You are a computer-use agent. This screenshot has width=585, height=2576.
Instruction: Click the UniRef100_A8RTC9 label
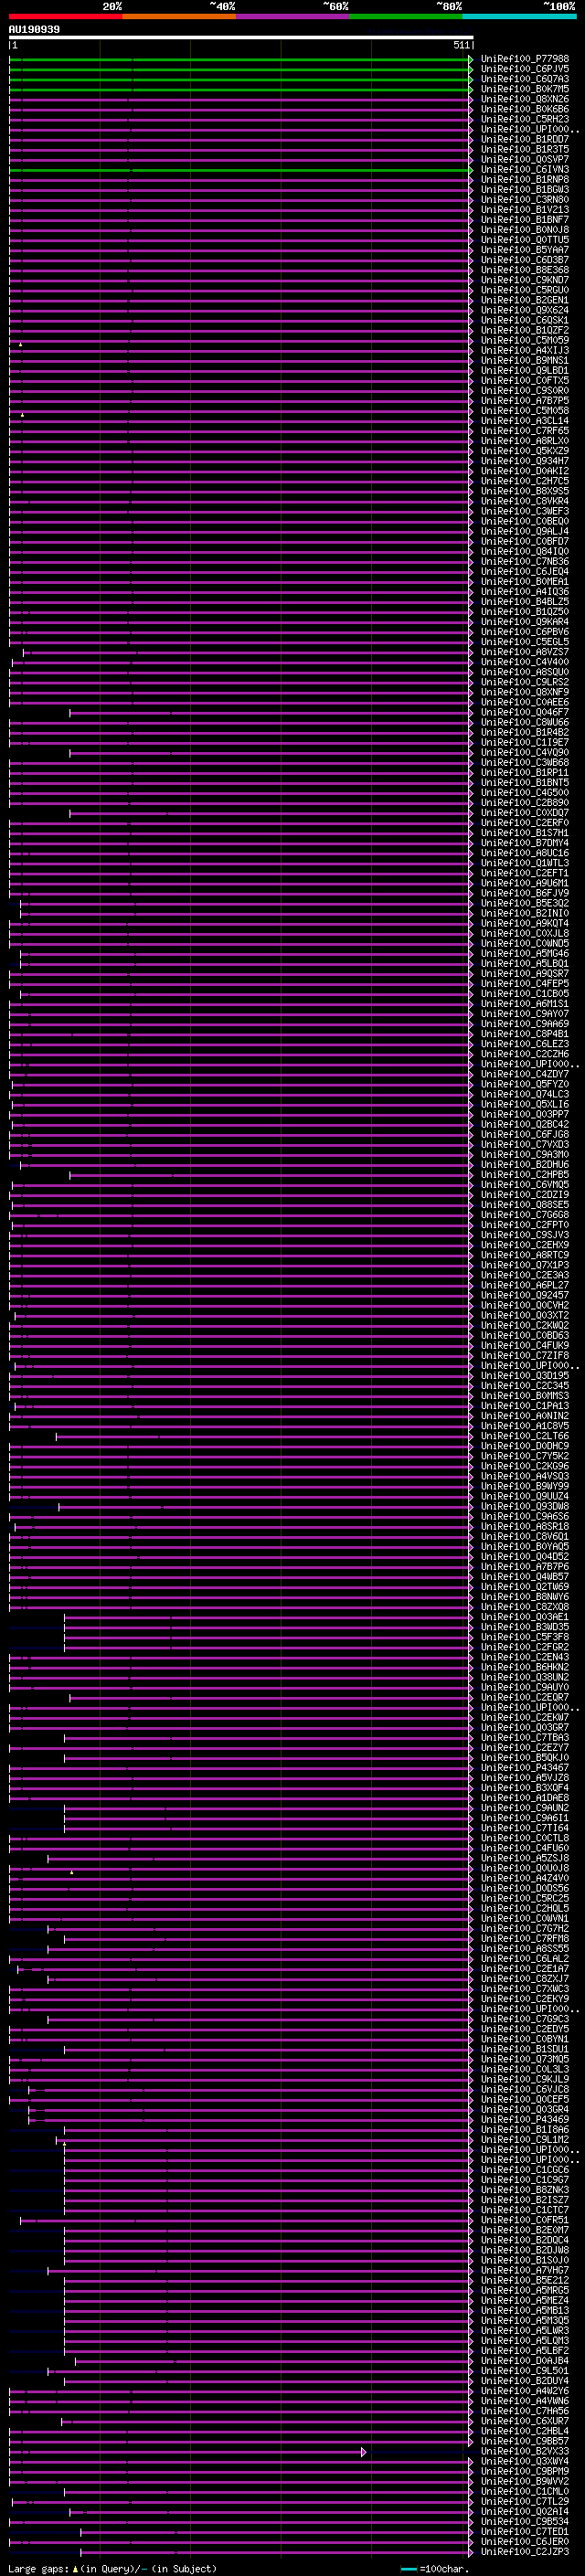524,1255
